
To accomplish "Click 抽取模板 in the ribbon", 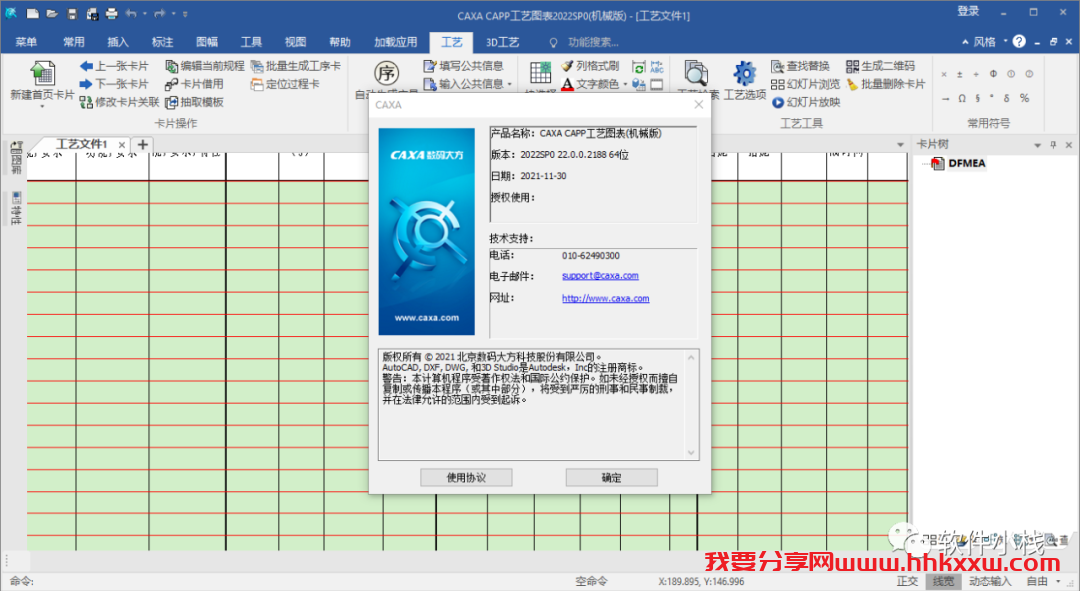I will click(x=195, y=102).
